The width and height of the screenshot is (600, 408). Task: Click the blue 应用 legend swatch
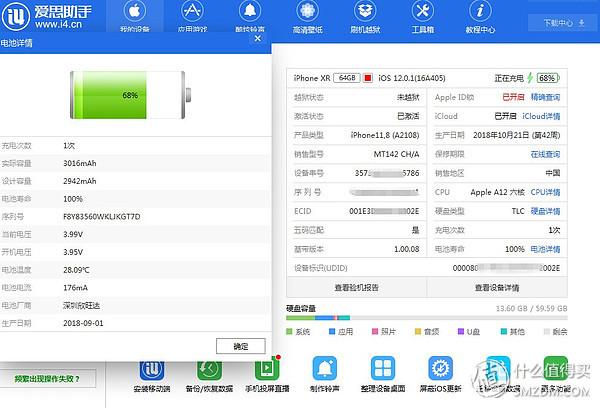click(332, 331)
